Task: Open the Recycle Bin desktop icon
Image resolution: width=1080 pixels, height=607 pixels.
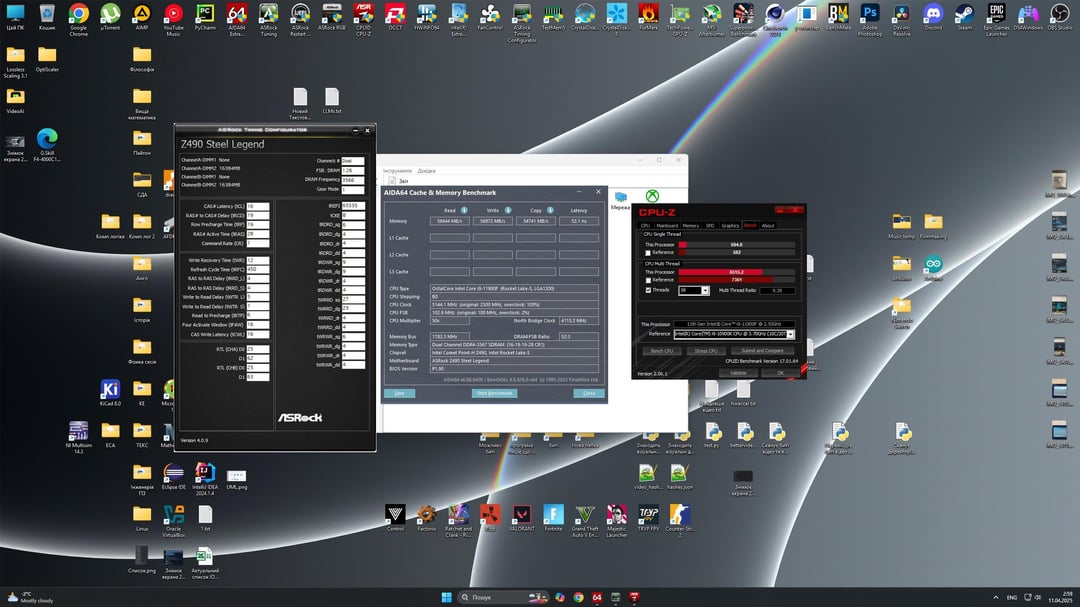Action: [47, 17]
